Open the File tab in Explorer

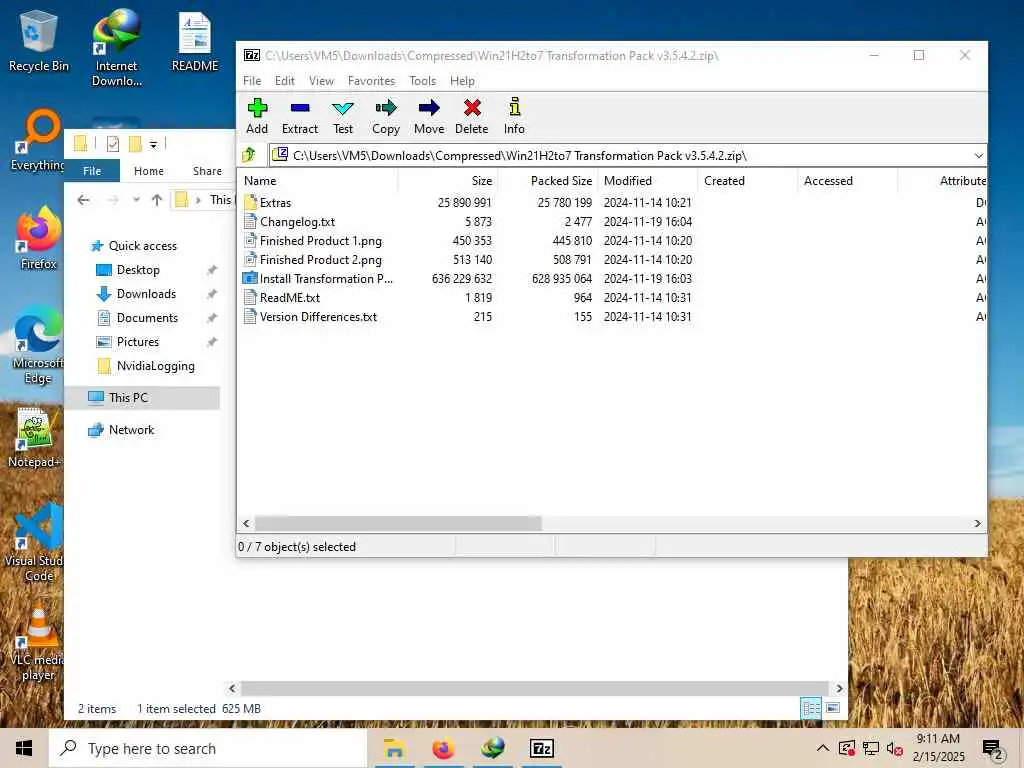pyautogui.click(x=92, y=170)
